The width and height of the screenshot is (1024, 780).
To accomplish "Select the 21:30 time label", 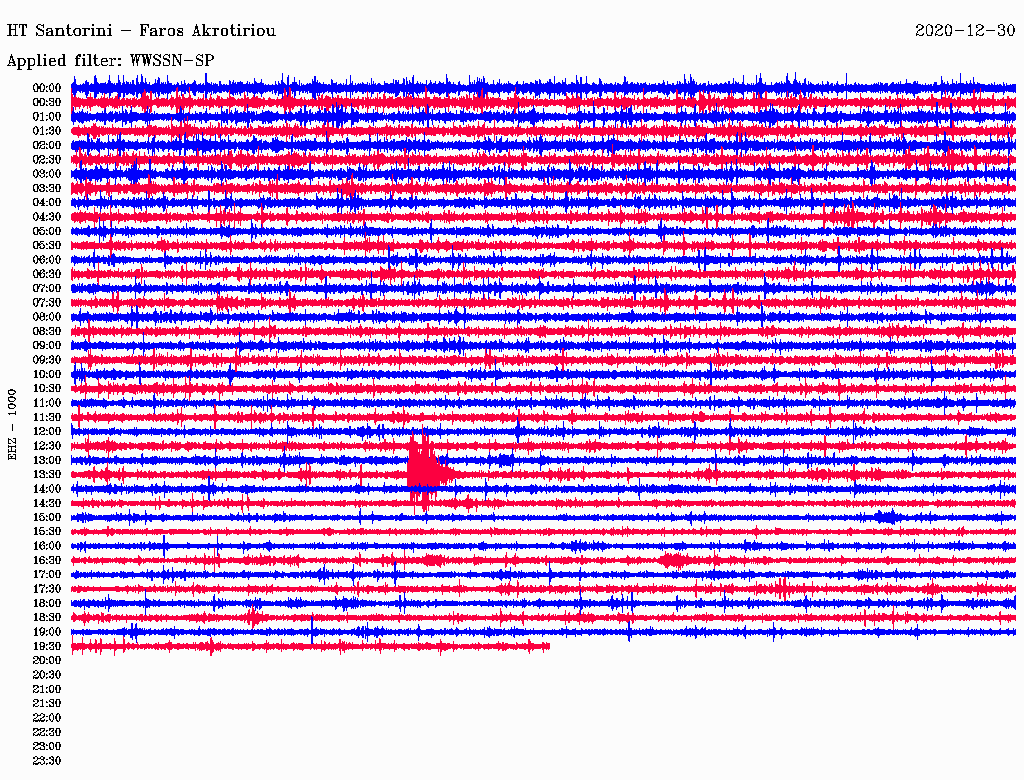I will (46, 704).
